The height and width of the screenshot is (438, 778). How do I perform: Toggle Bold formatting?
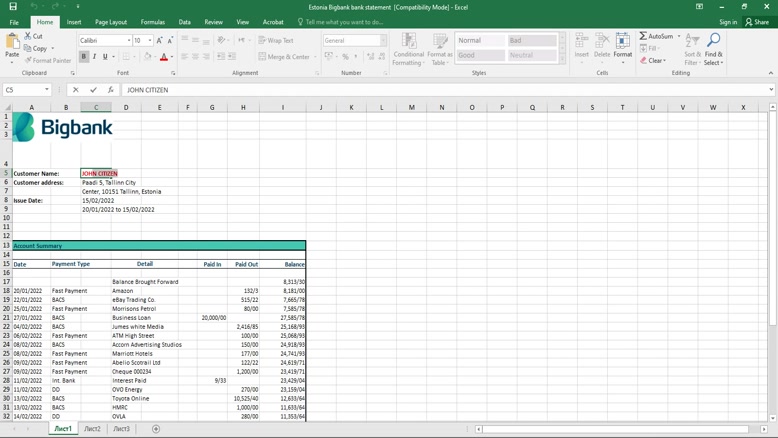tap(84, 57)
